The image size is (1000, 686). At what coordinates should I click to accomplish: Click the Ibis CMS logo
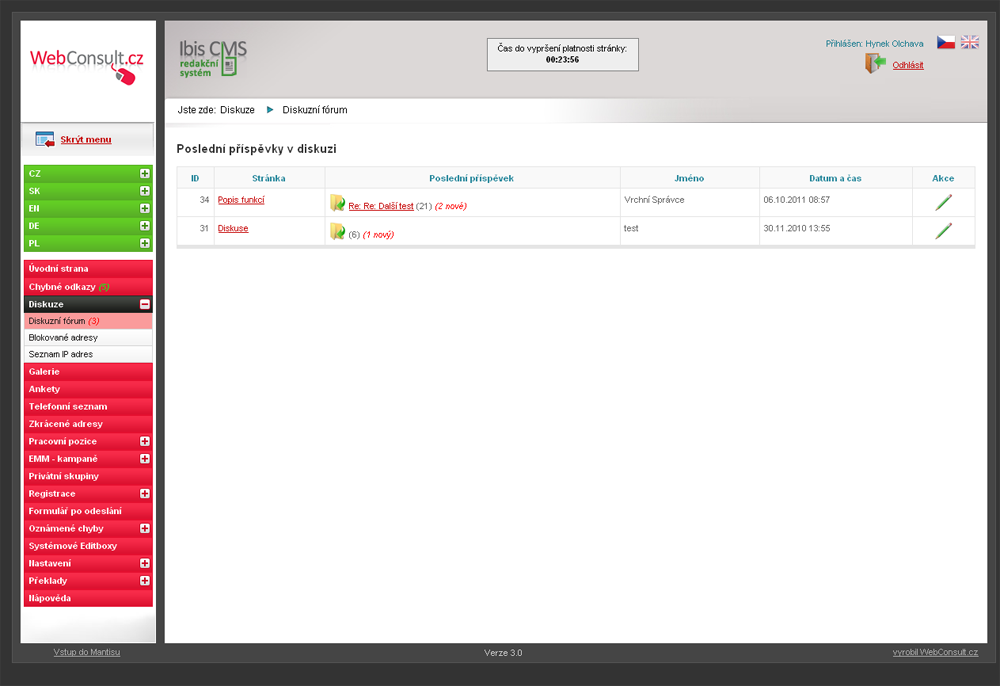213,58
